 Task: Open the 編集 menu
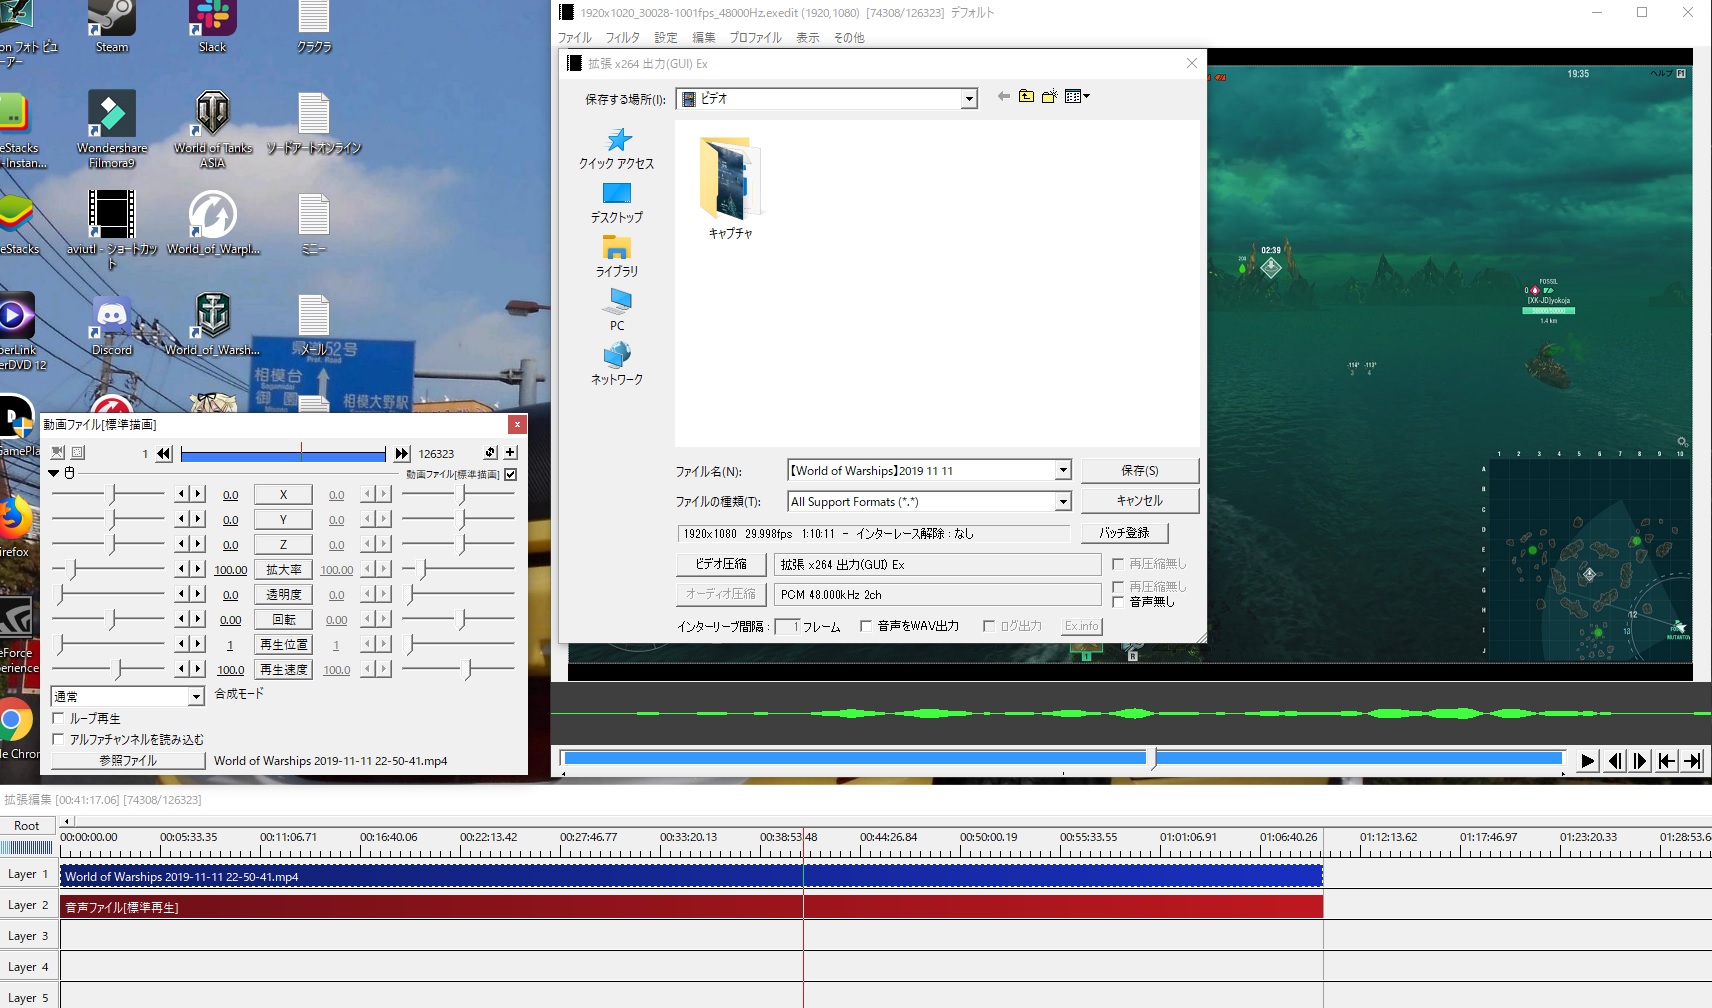[704, 38]
